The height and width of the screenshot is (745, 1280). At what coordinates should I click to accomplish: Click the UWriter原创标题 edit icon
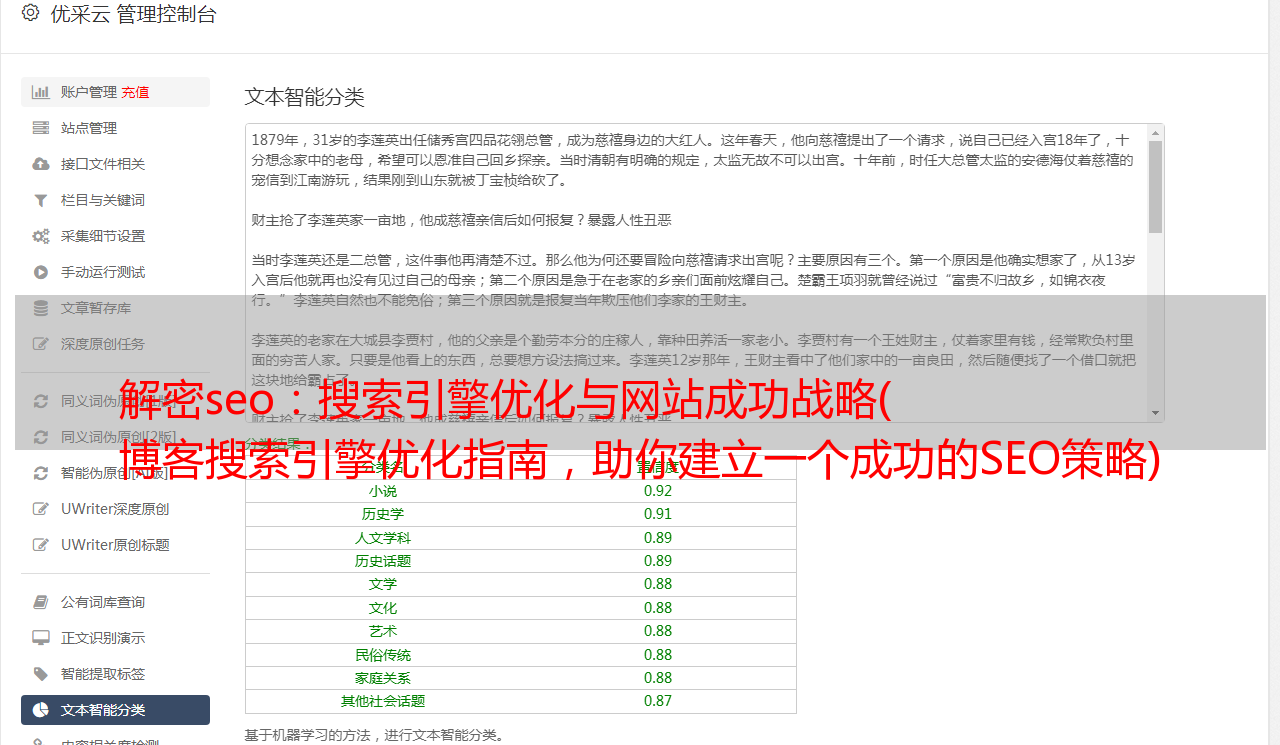(41, 545)
